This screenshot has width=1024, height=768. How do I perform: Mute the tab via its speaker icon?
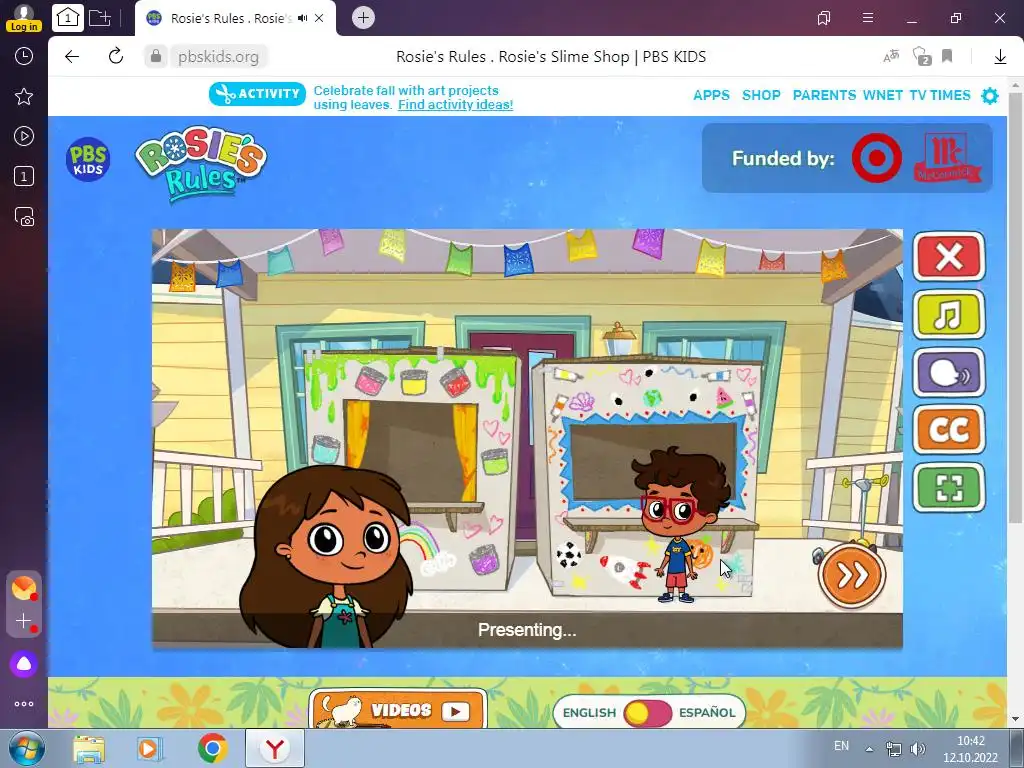click(x=302, y=18)
